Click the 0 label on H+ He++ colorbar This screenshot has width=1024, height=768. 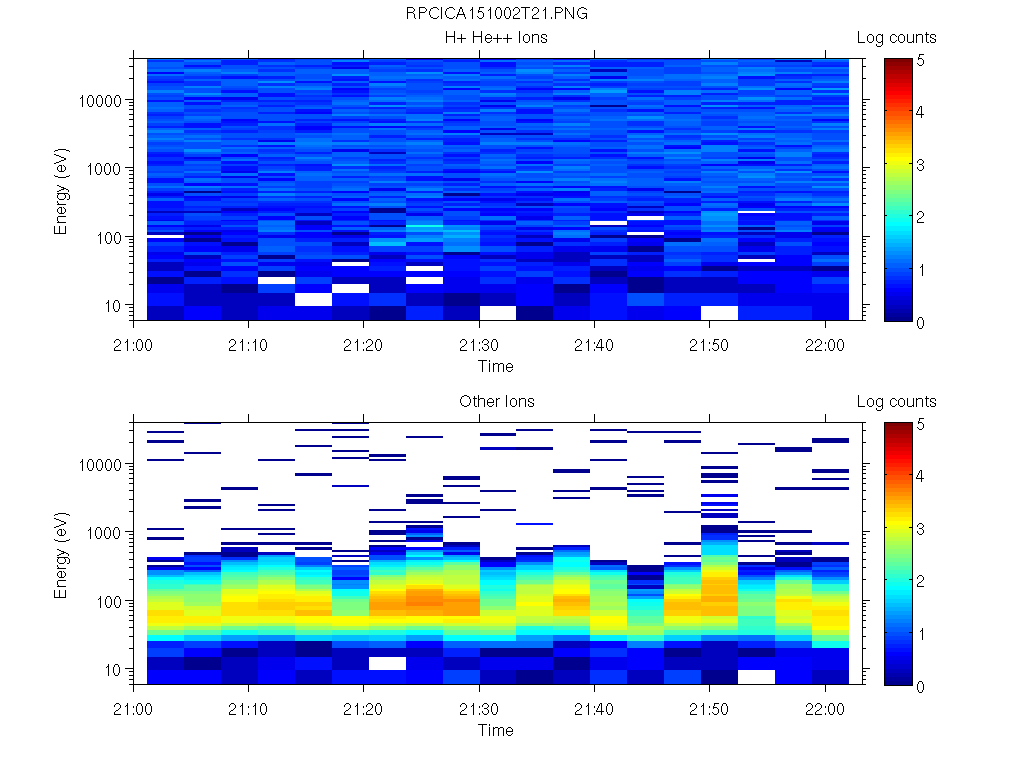[x=921, y=323]
